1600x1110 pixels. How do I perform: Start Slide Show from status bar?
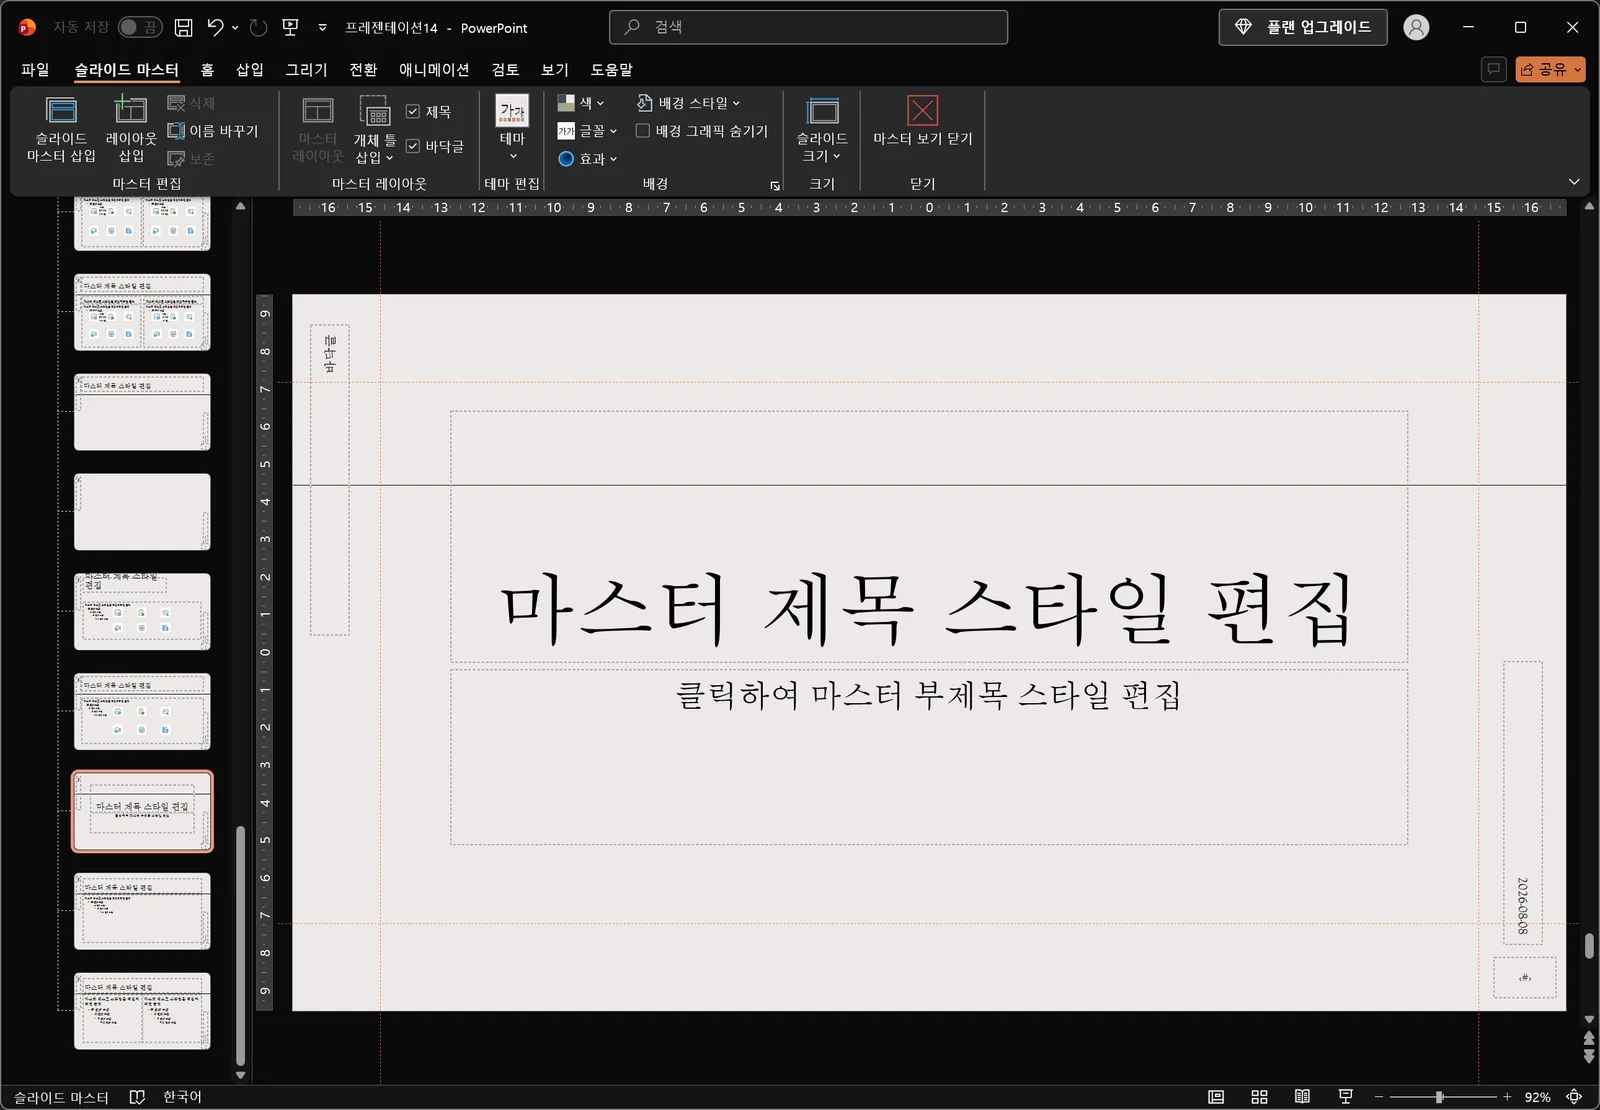click(1346, 1097)
